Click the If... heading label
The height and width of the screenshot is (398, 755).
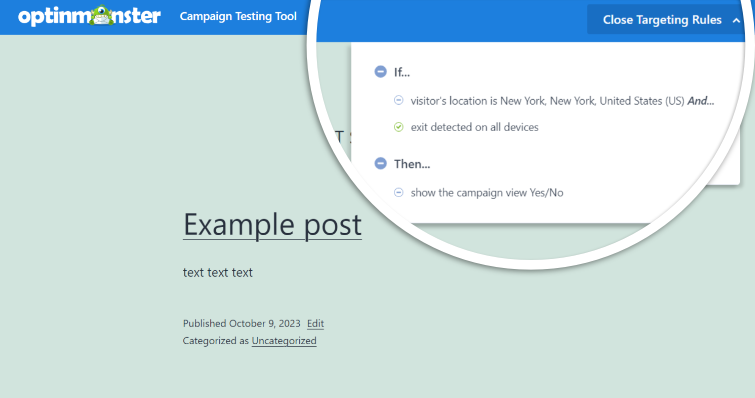[x=402, y=72]
